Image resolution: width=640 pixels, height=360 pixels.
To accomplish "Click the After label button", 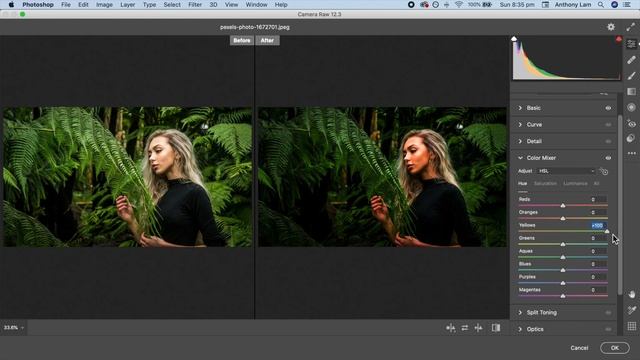I will 267,40.
